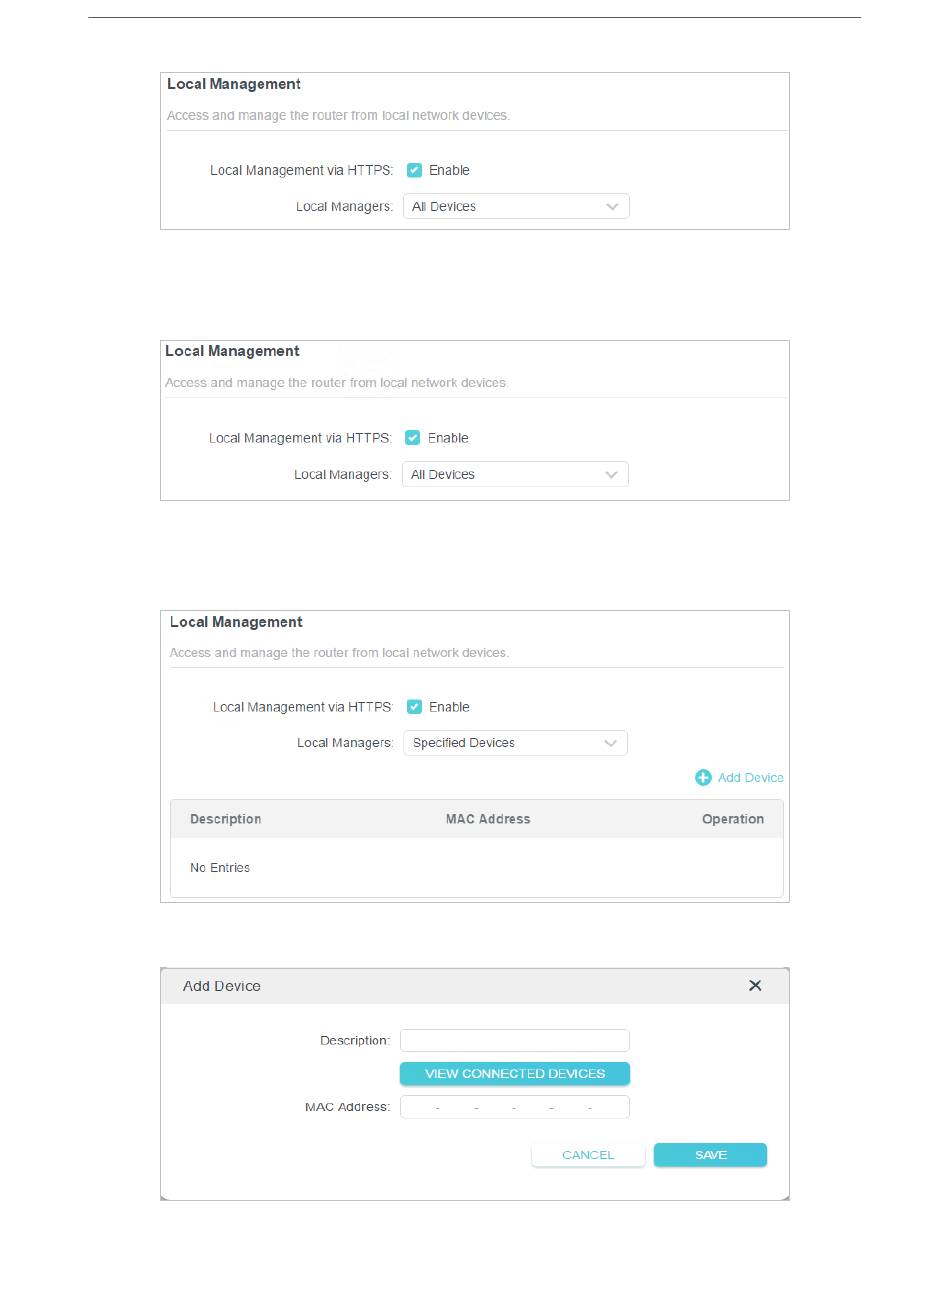
Task: Focus the Description text field in the Add Device dialog
Action: tap(514, 1041)
